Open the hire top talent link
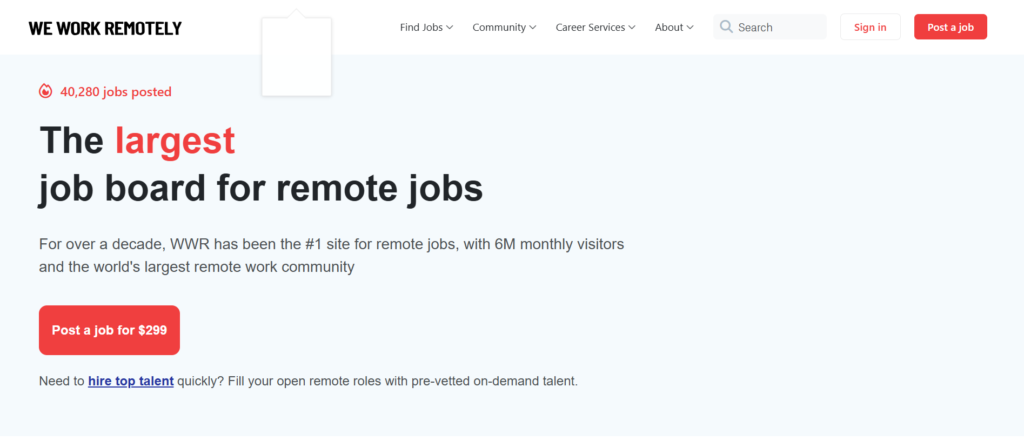 [131, 381]
